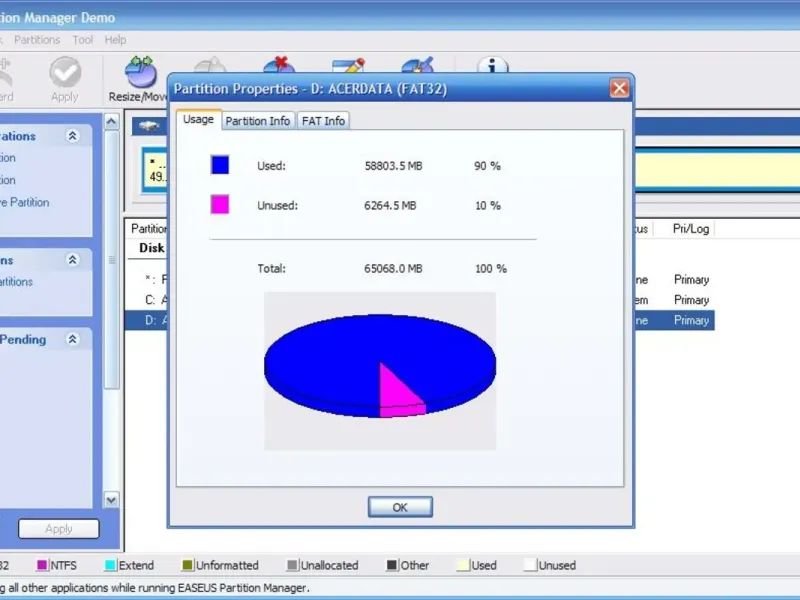Open the properties info toolbar icon
This screenshot has height=600, width=800.
pos(492,65)
